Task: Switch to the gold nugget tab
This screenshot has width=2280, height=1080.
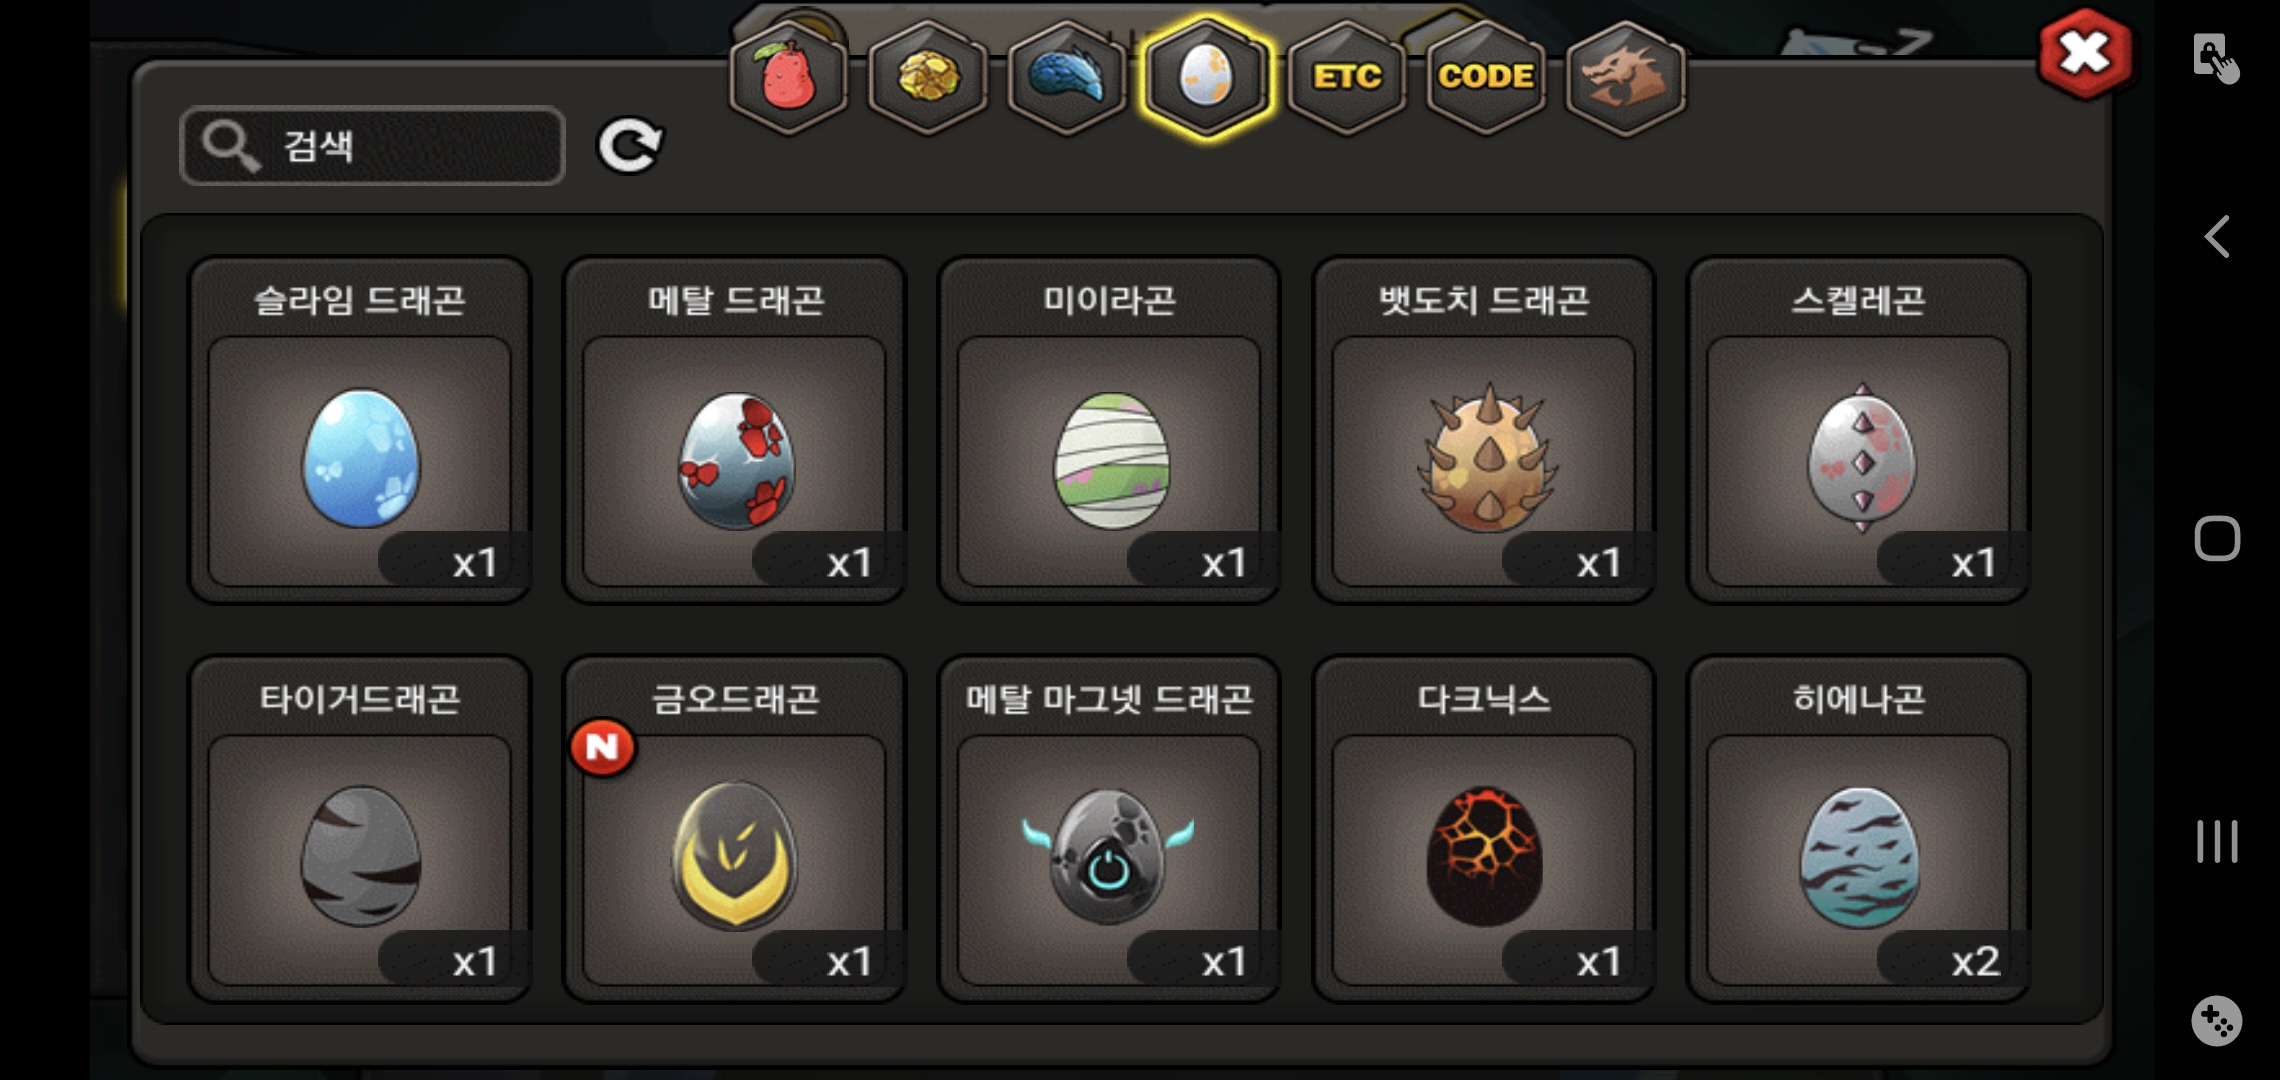Action: click(928, 78)
